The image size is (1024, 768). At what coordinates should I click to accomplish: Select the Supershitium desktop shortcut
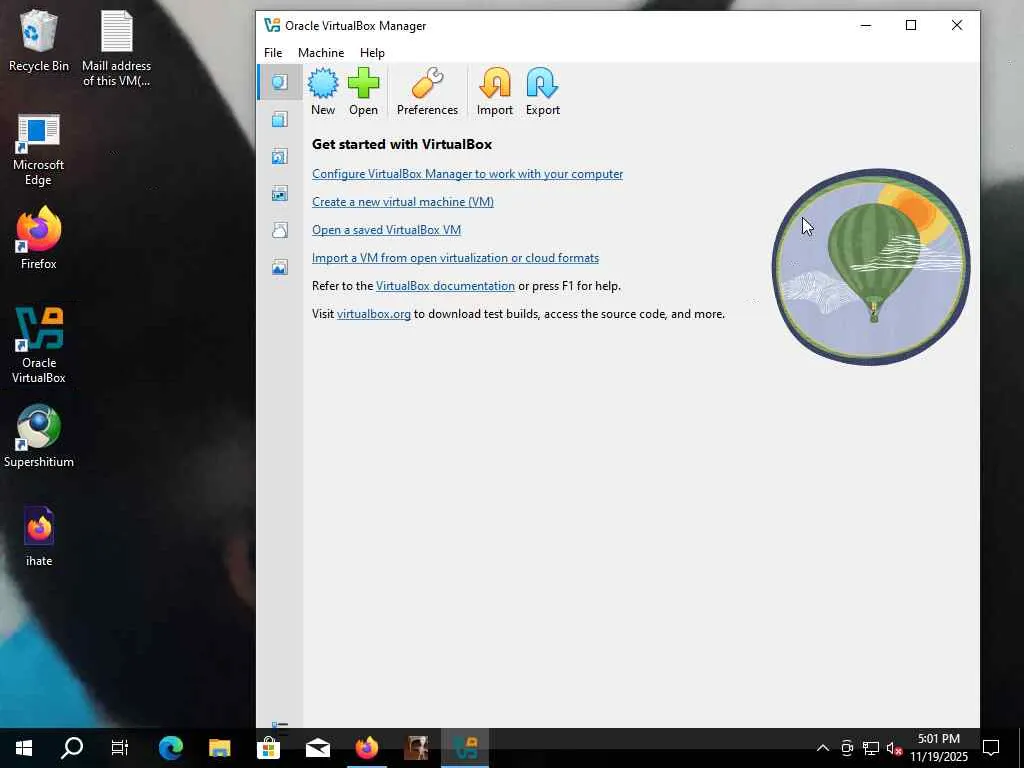pyautogui.click(x=39, y=436)
